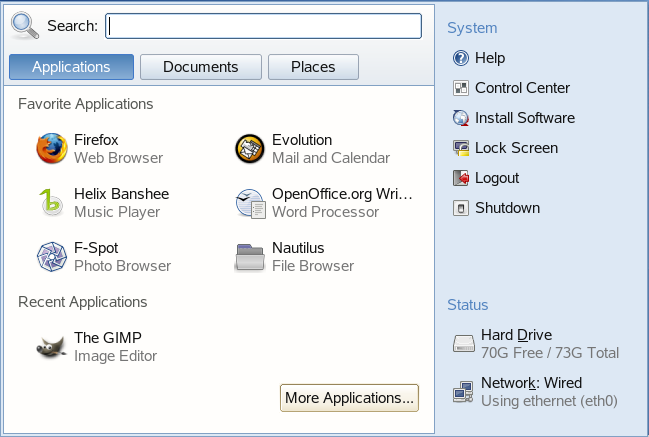Launch Firefox web browser icon

pyautogui.click(x=52, y=149)
